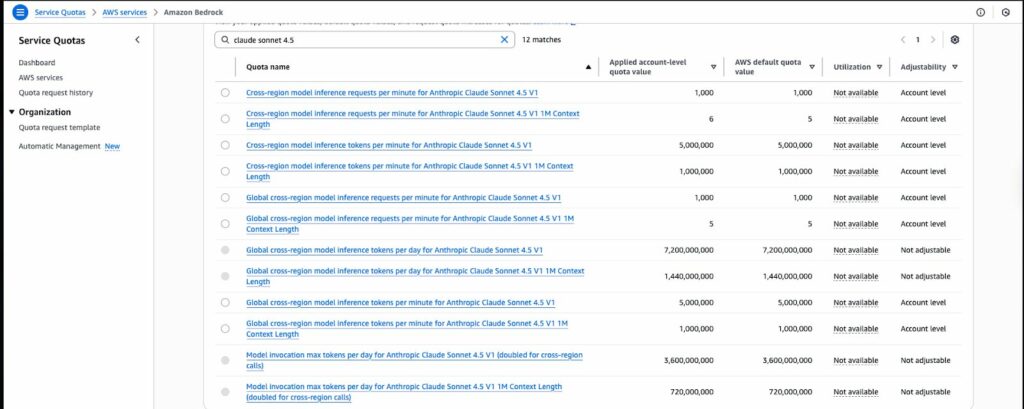Open Quota request history

click(56, 93)
